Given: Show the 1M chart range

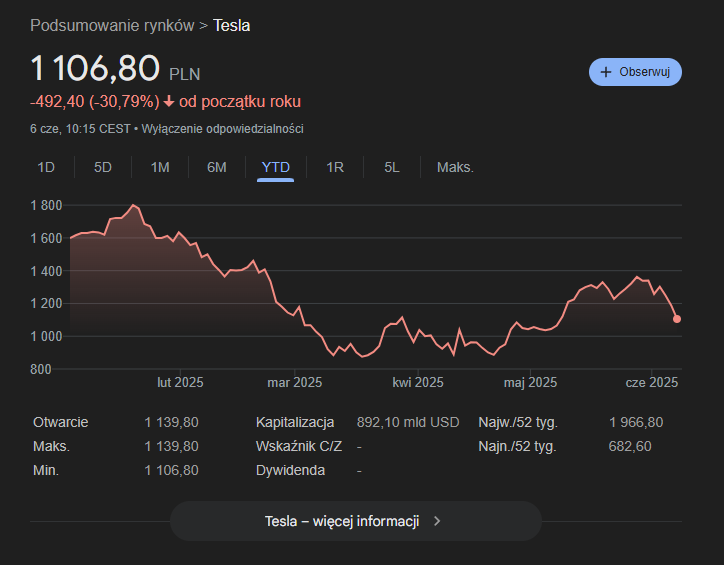Looking at the screenshot, I should pos(160,167).
